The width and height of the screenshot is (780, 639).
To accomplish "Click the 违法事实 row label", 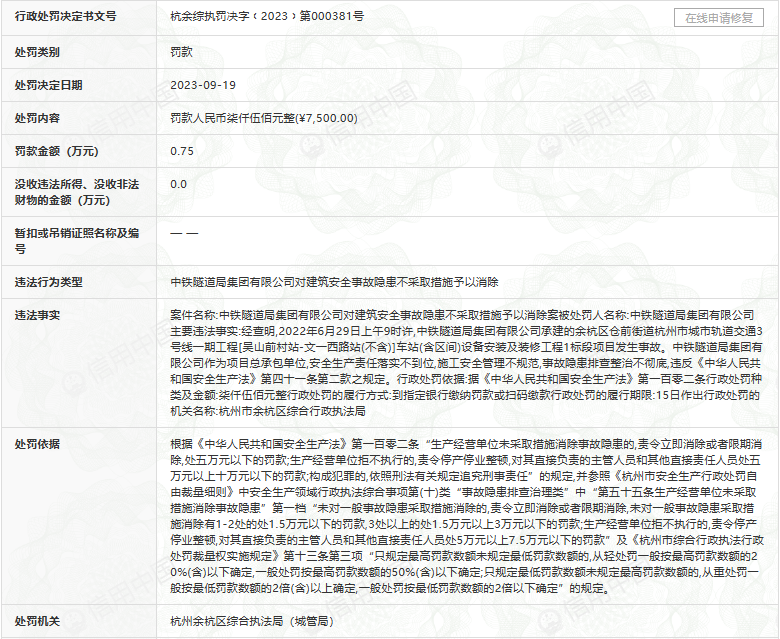I will 37,315.
